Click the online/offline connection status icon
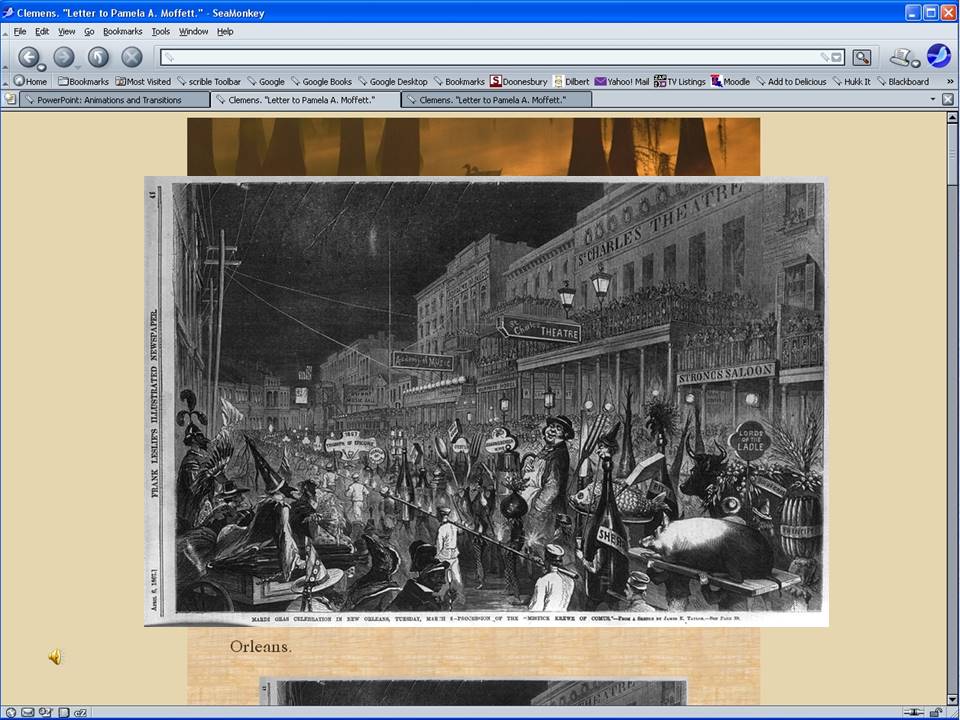 tap(913, 713)
